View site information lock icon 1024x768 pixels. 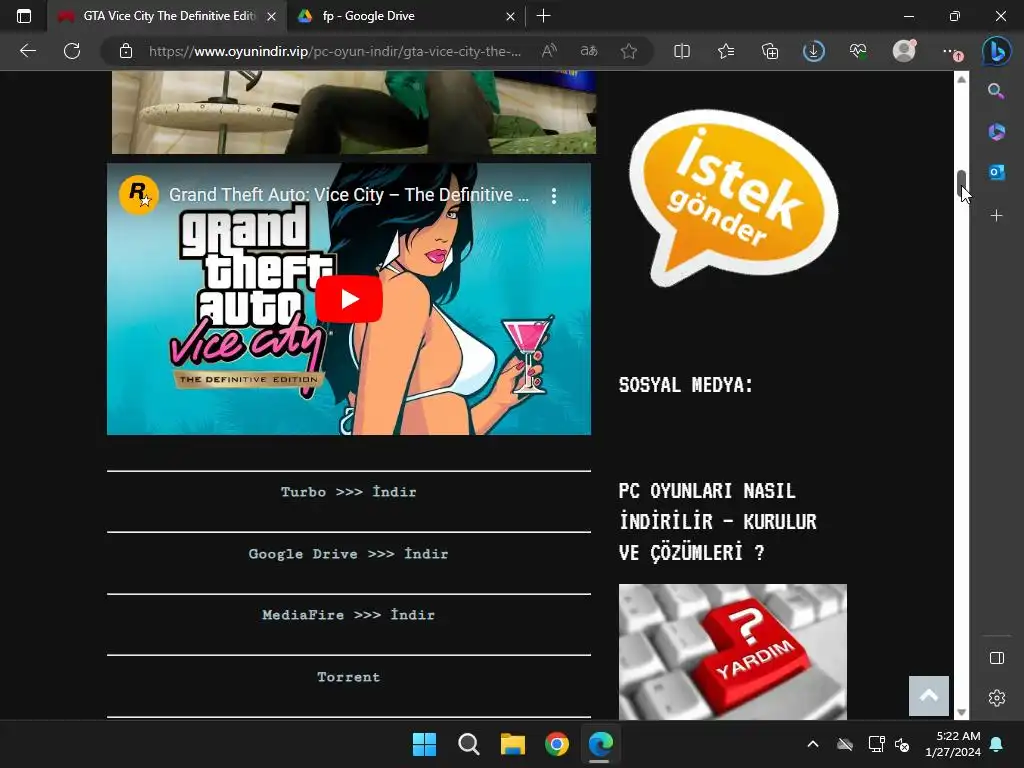click(126, 51)
